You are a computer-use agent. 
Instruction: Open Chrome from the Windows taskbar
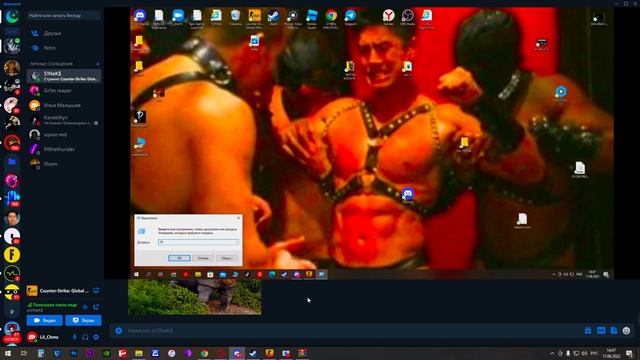click(204, 353)
